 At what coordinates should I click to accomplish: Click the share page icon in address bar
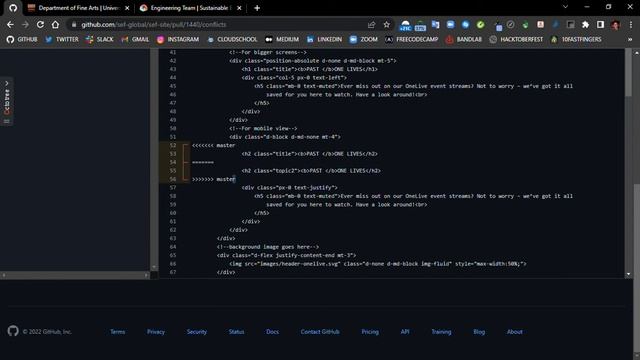coord(371,24)
